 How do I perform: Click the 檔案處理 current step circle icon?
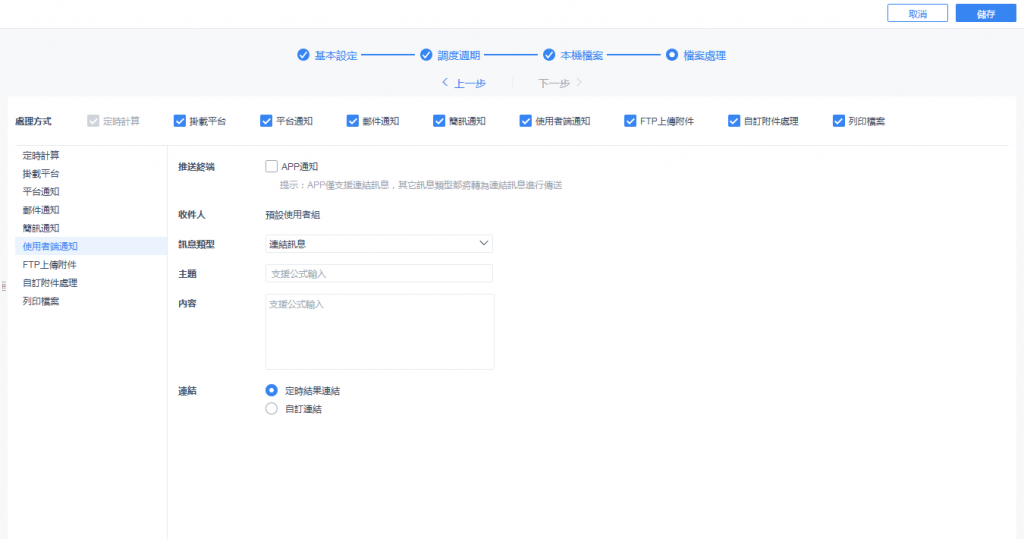(x=672, y=55)
